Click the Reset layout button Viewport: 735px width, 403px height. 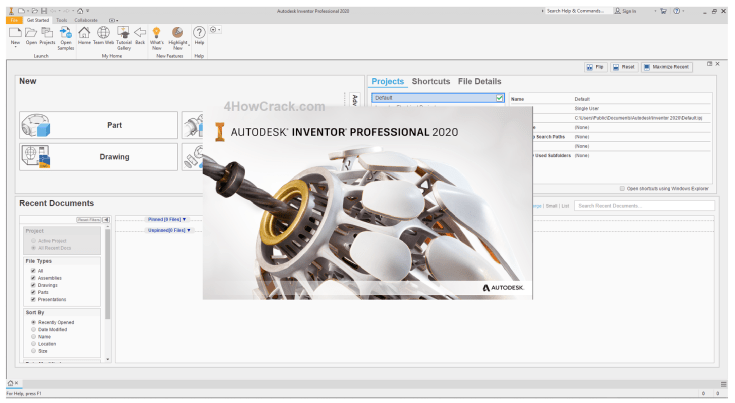click(x=623, y=67)
